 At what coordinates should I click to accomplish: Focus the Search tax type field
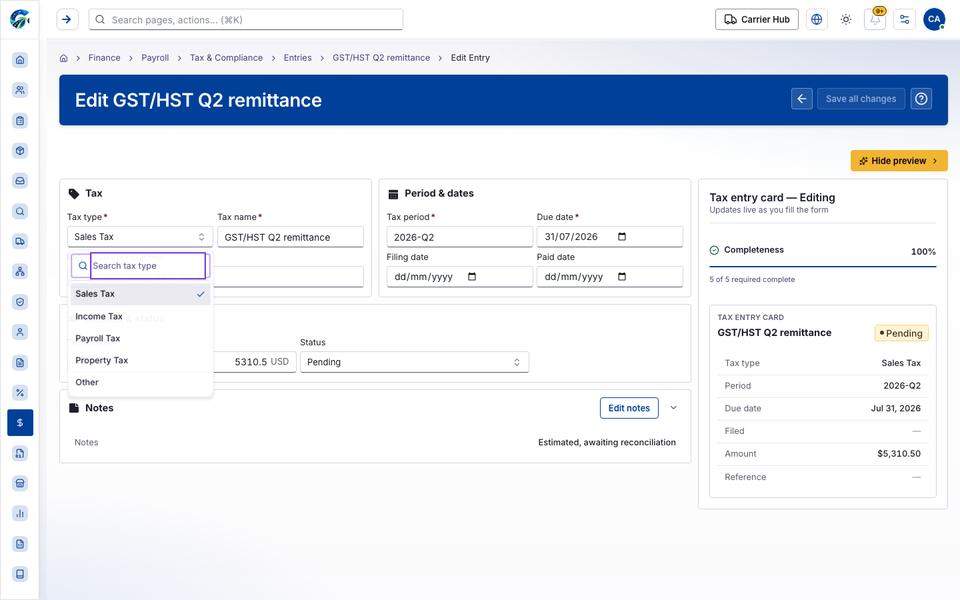pos(148,266)
